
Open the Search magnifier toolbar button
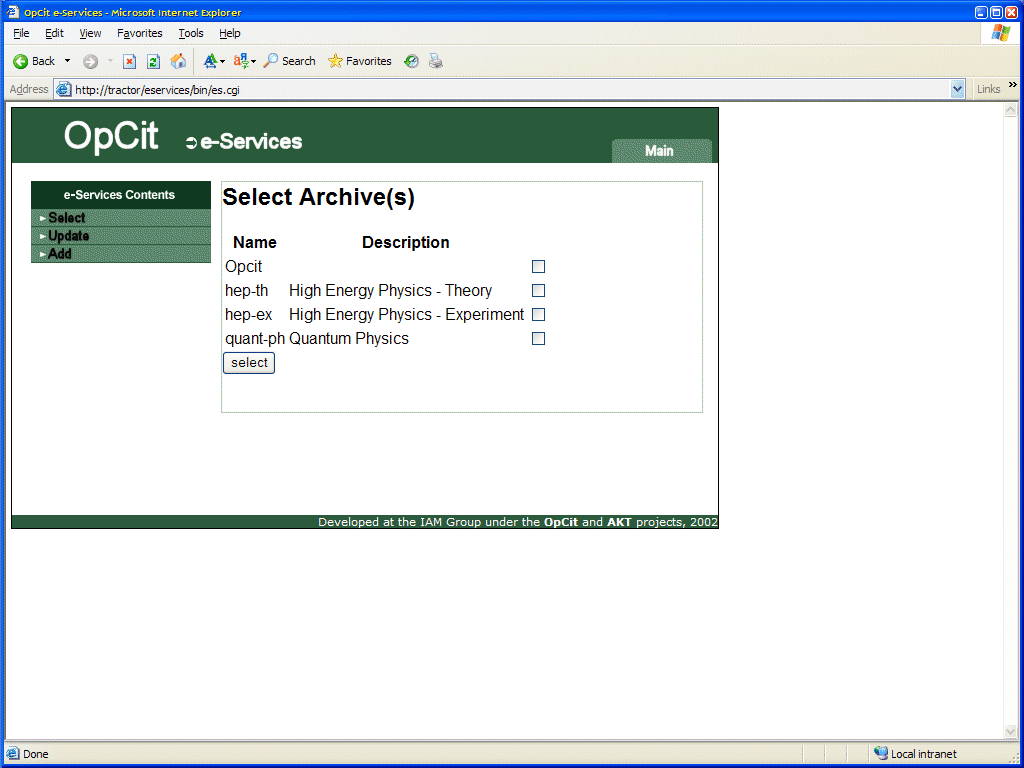[x=289, y=61]
